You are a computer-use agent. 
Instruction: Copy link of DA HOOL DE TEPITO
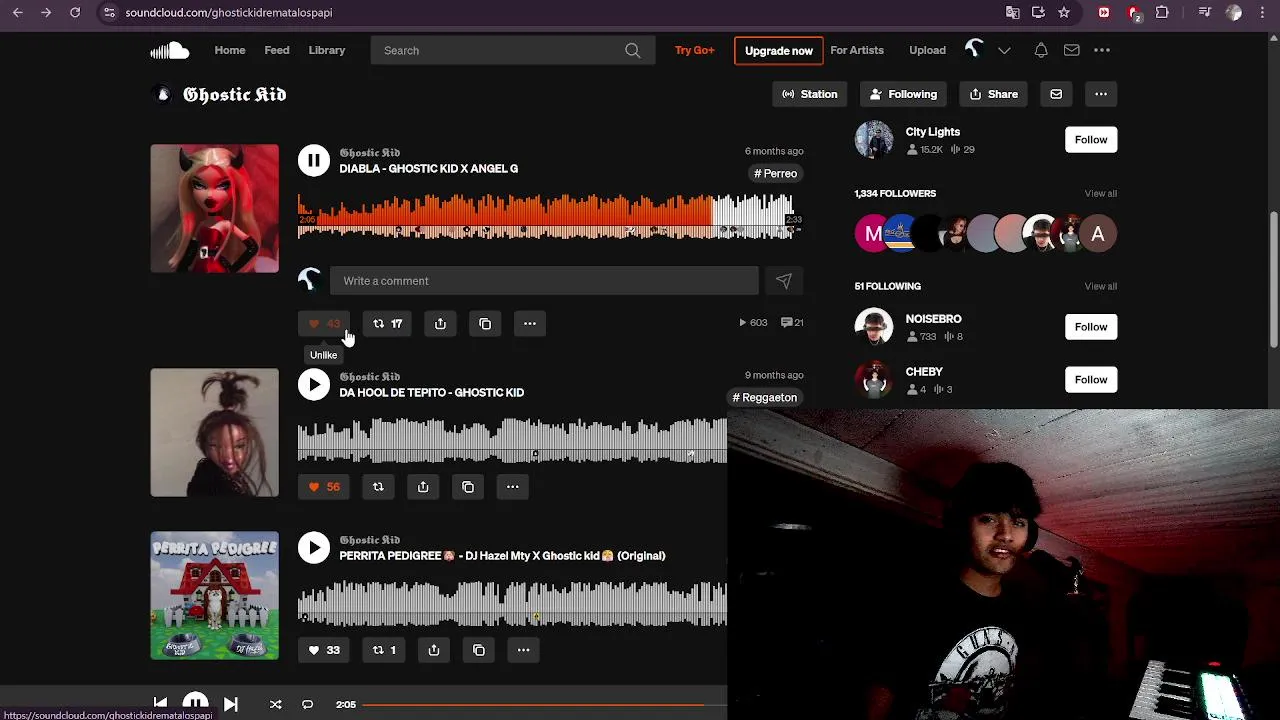pos(468,487)
